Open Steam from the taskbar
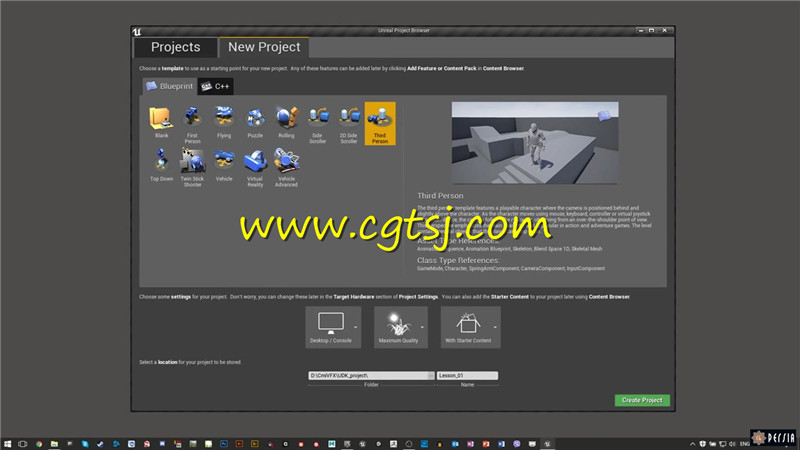The width and height of the screenshot is (800, 450). click(100, 444)
